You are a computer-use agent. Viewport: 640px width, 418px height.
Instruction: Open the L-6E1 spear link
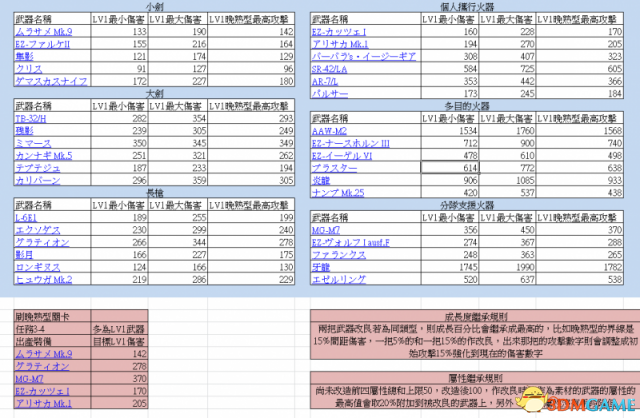pos(26,218)
